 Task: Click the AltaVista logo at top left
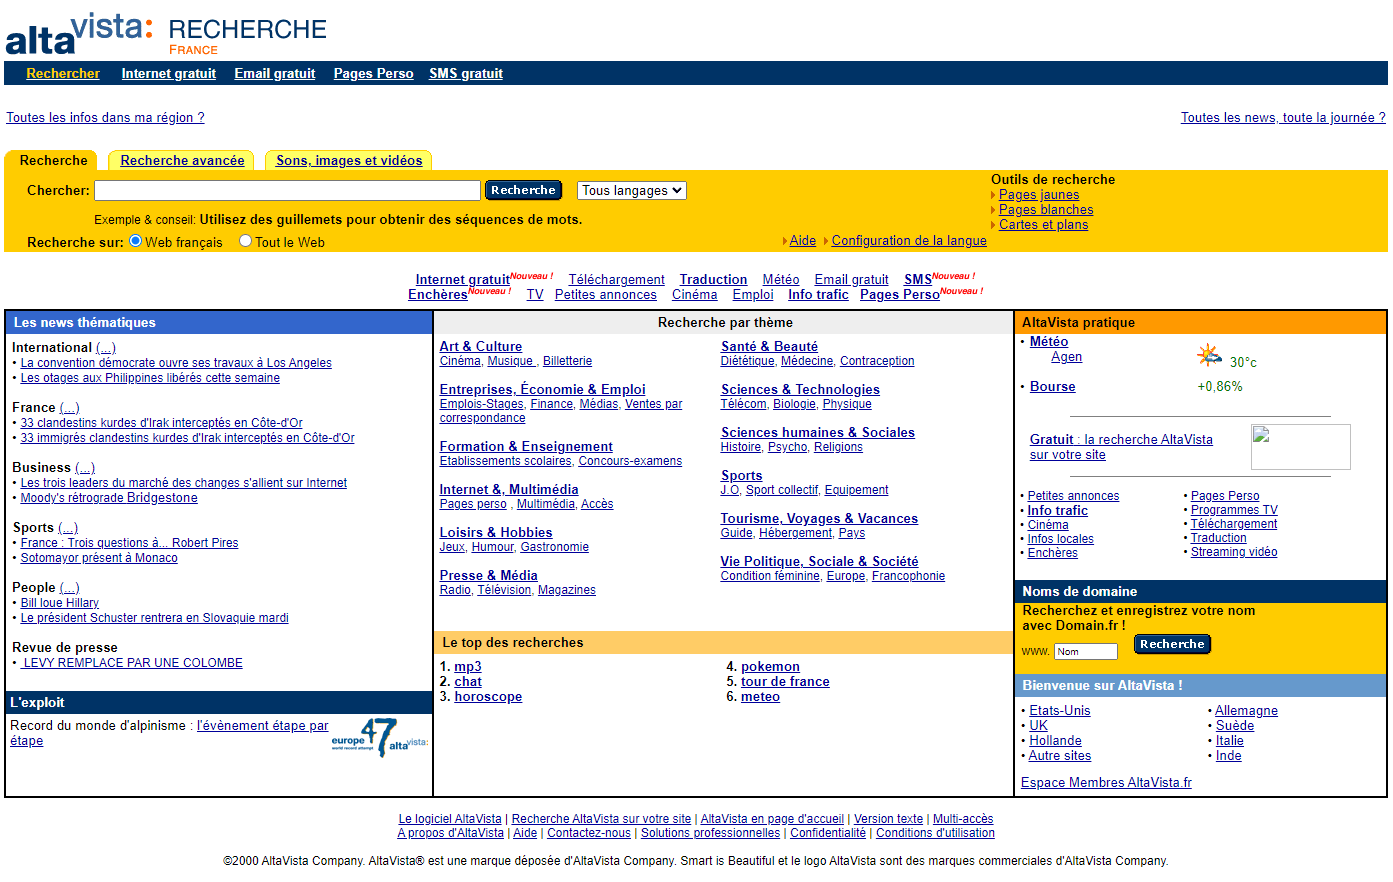79,33
